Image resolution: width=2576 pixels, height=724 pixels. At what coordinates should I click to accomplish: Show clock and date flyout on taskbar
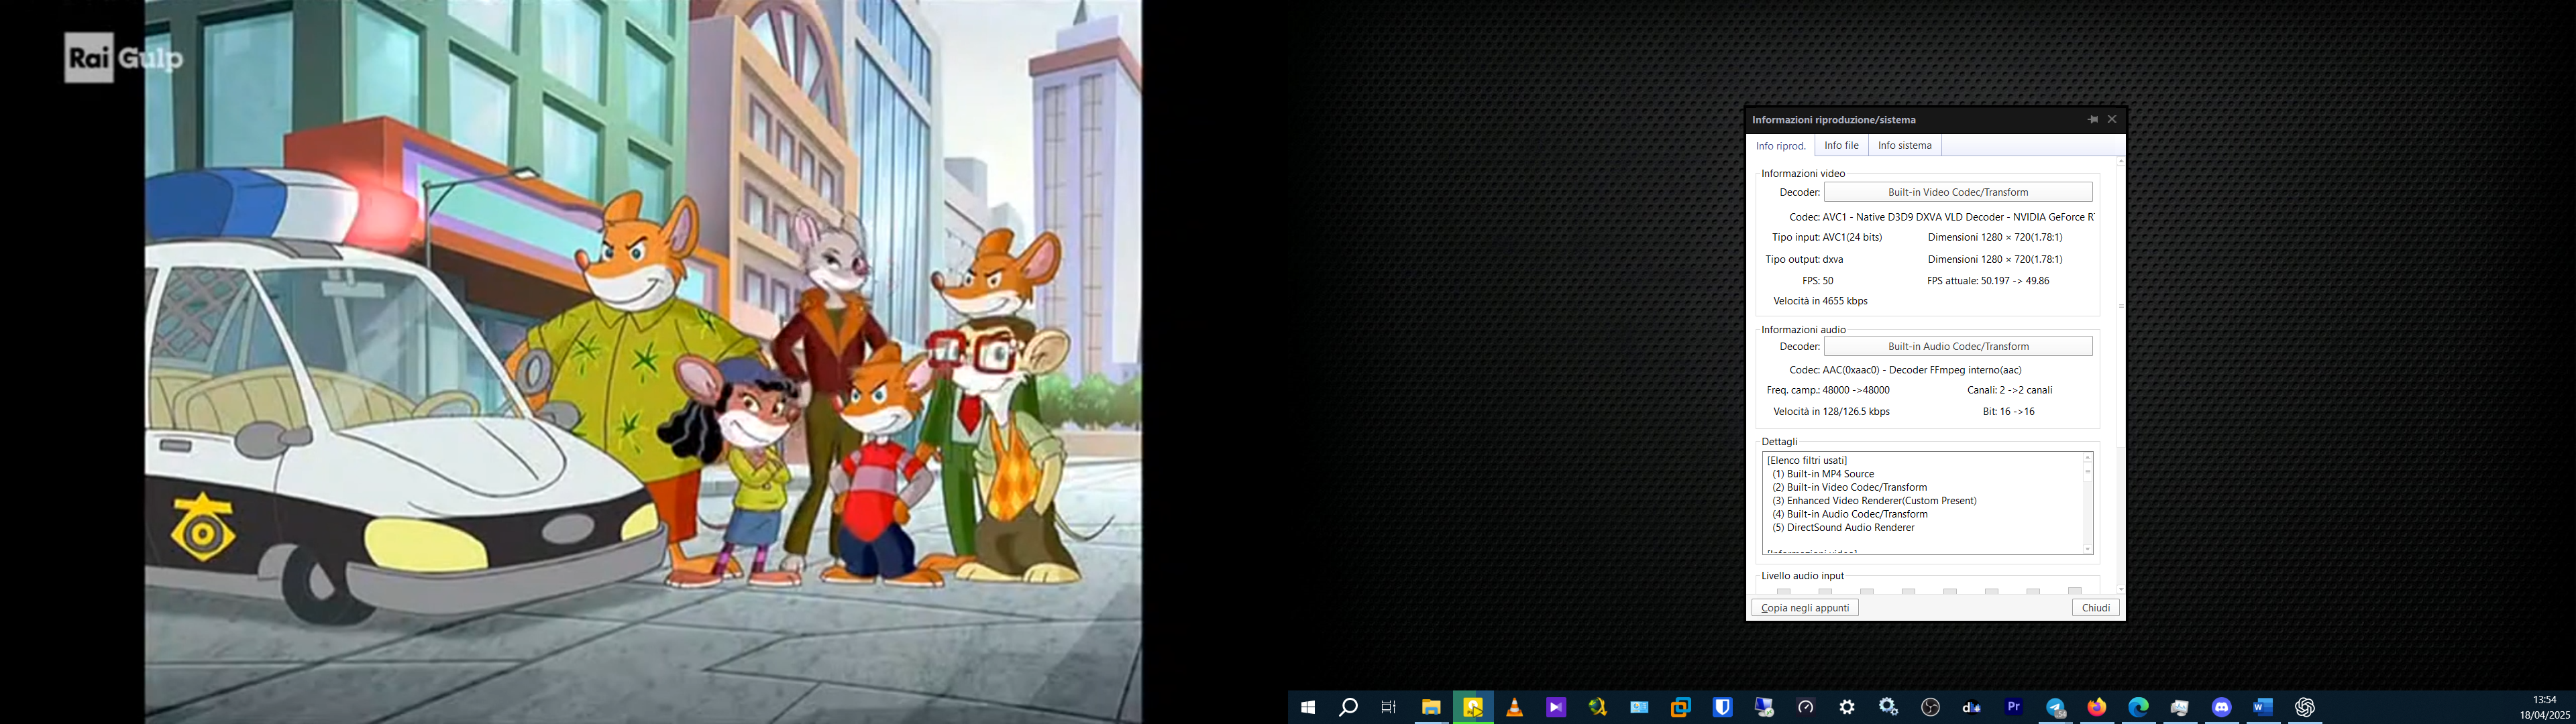click(2545, 707)
